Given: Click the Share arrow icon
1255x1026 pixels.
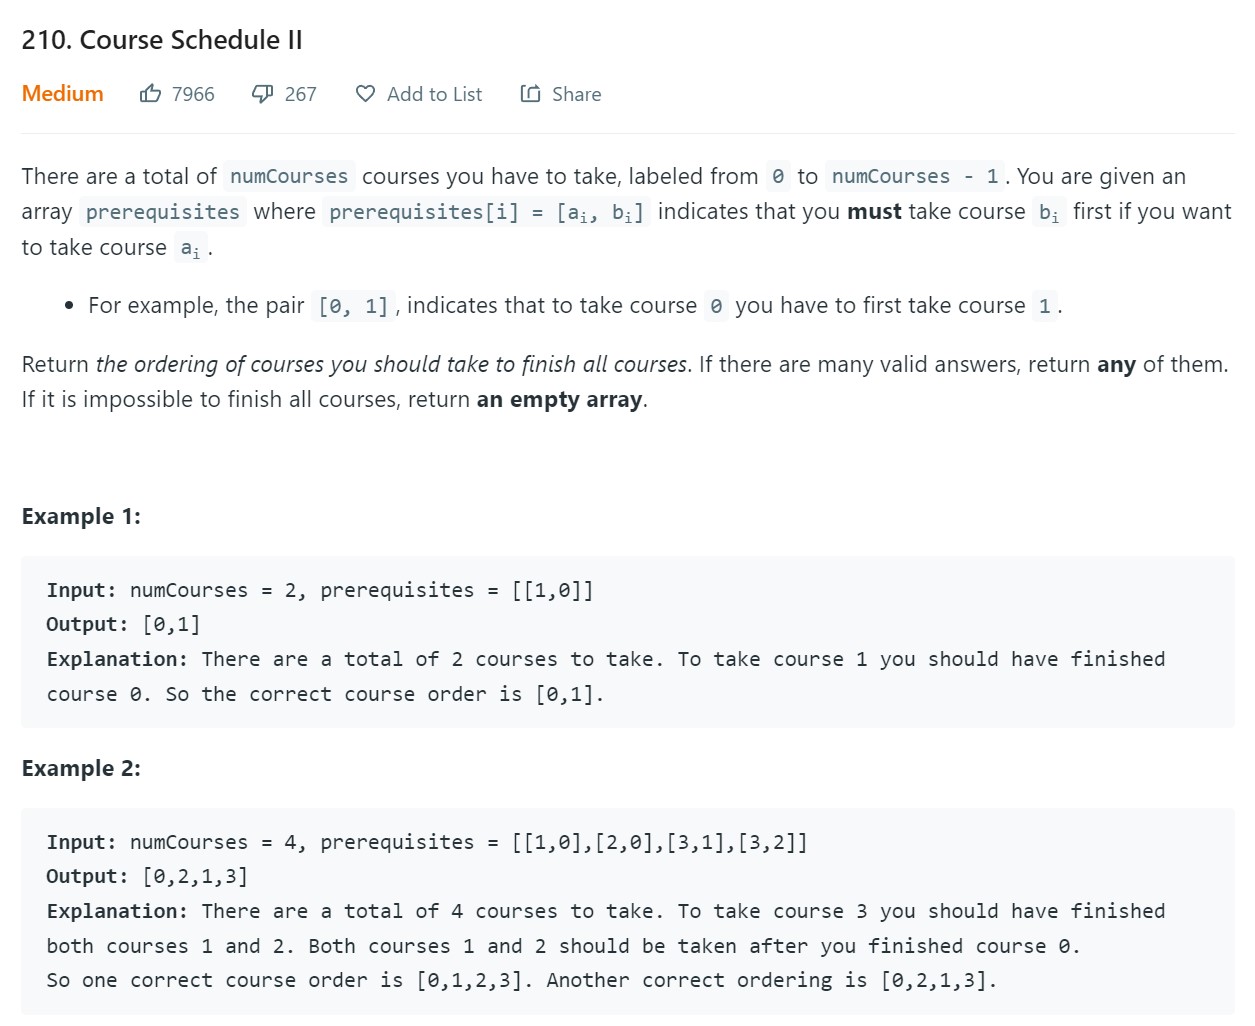Looking at the screenshot, I should [530, 94].
